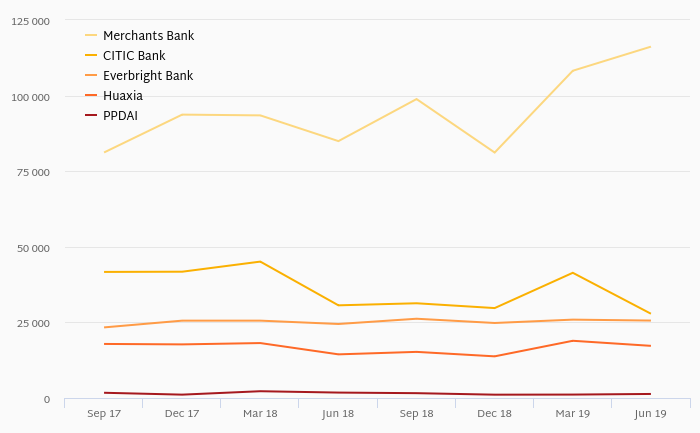Toggle CITIC Bank legend entry
700x433 pixels.
125,56
